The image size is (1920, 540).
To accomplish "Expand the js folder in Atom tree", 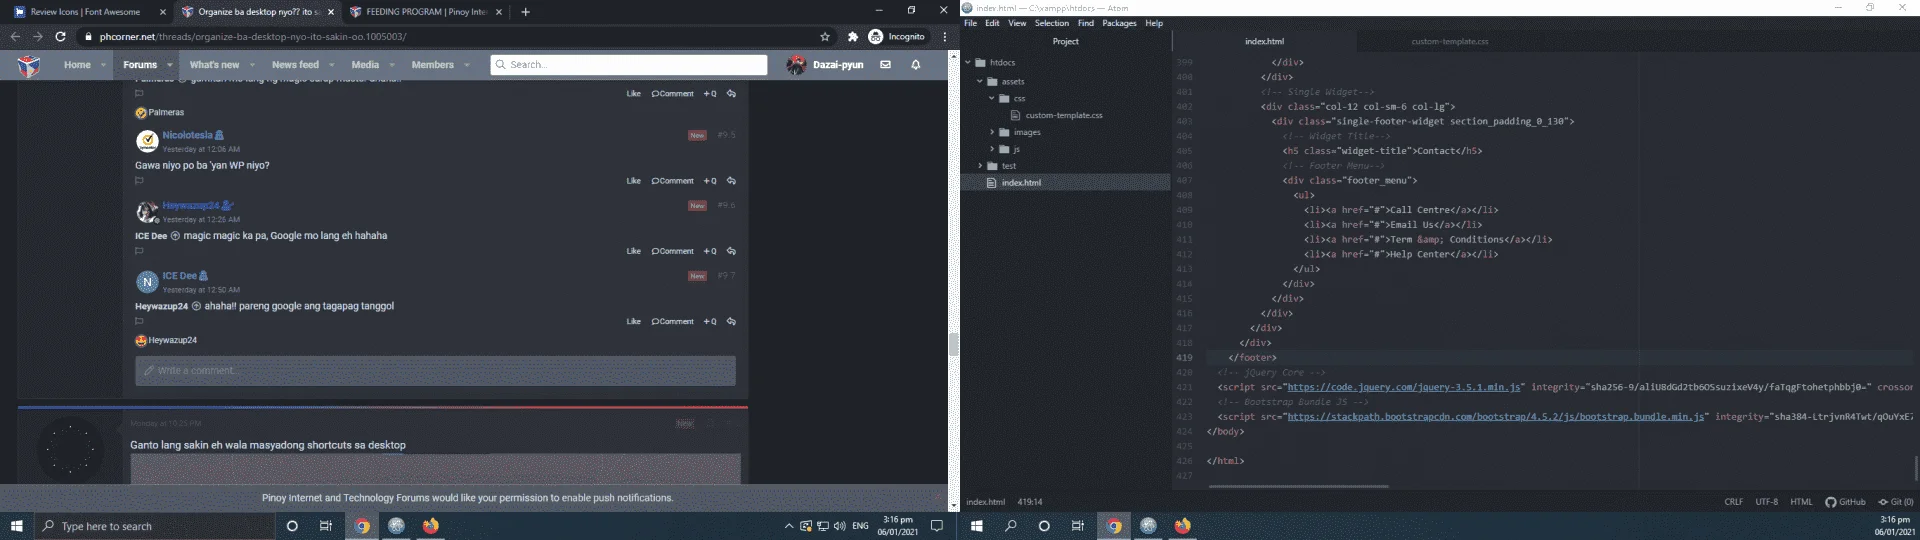I will 992,149.
